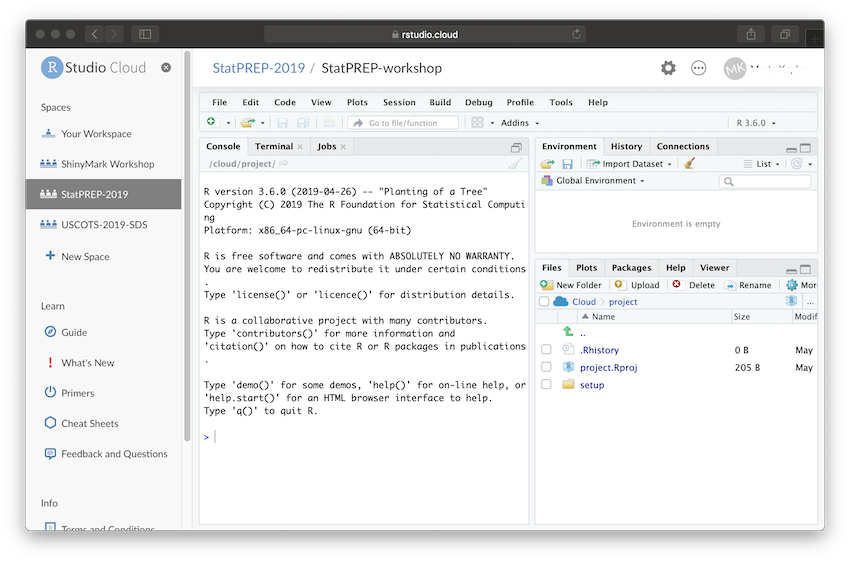Click the save all documents icon
850x562 pixels.
[x=302, y=123]
